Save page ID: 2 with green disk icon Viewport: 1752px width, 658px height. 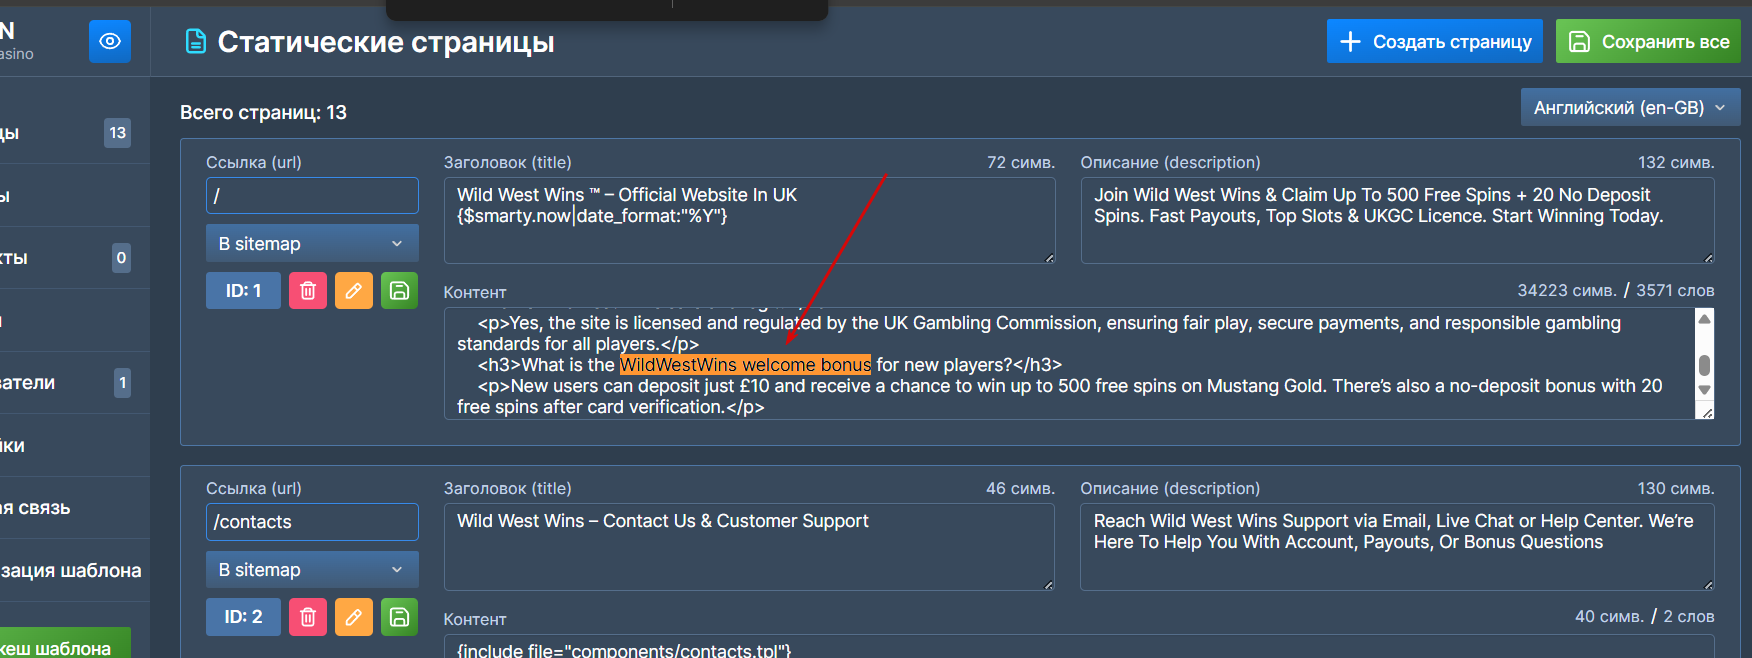pyautogui.click(x=399, y=617)
